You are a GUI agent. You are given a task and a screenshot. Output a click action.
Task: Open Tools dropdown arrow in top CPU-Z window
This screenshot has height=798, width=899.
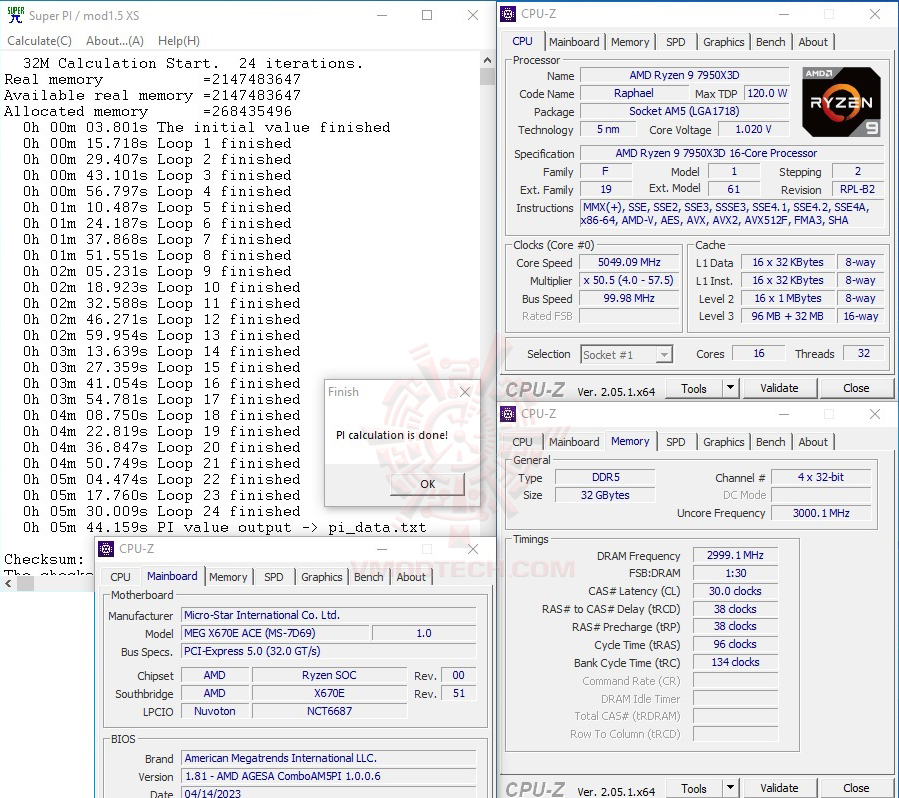[x=730, y=388]
